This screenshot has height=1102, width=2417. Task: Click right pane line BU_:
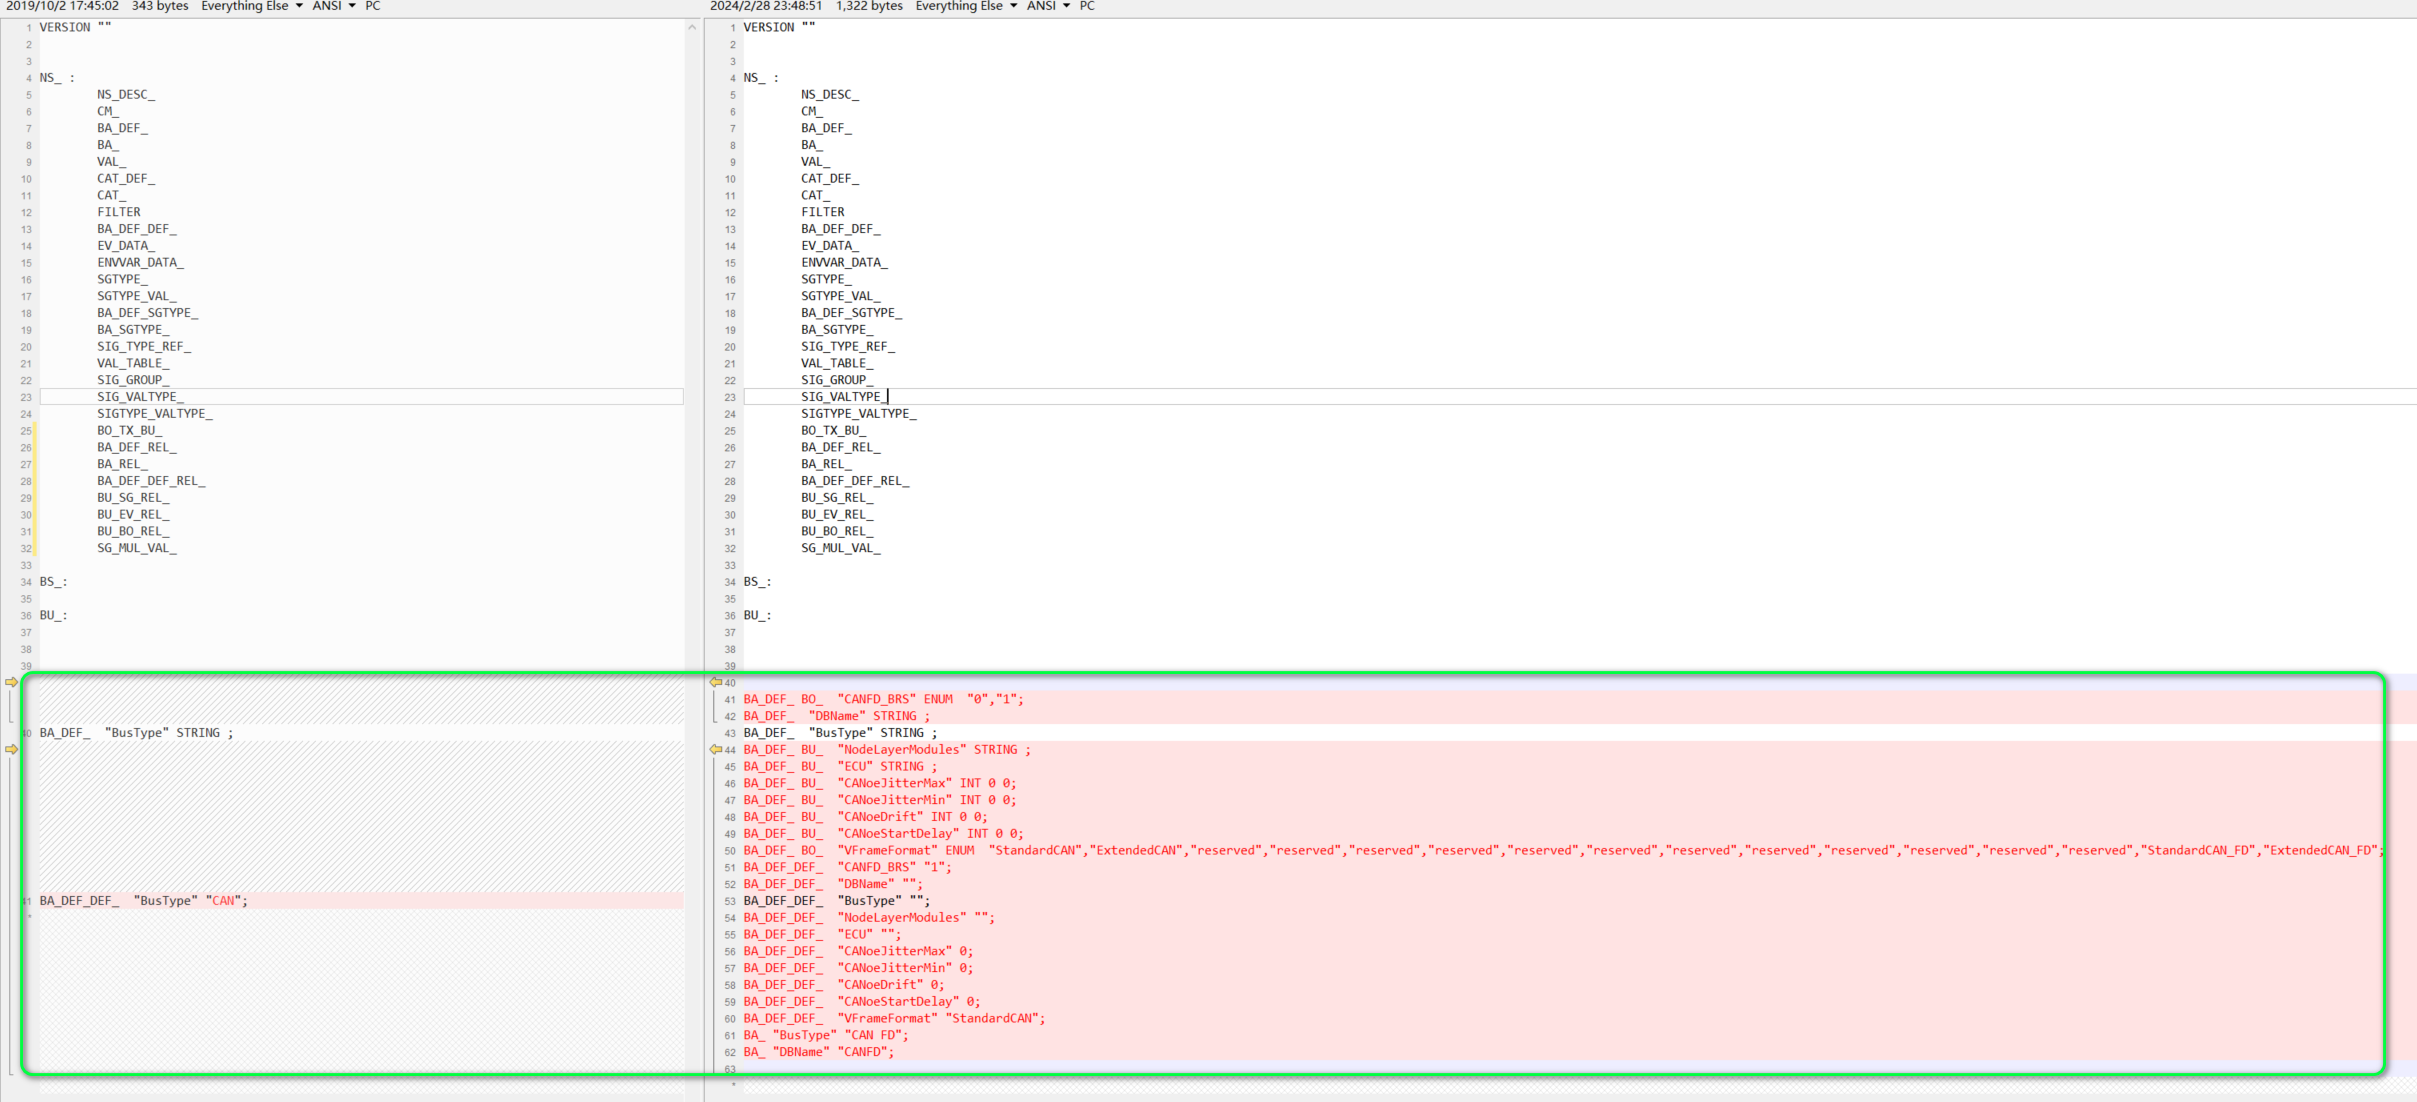point(757,616)
